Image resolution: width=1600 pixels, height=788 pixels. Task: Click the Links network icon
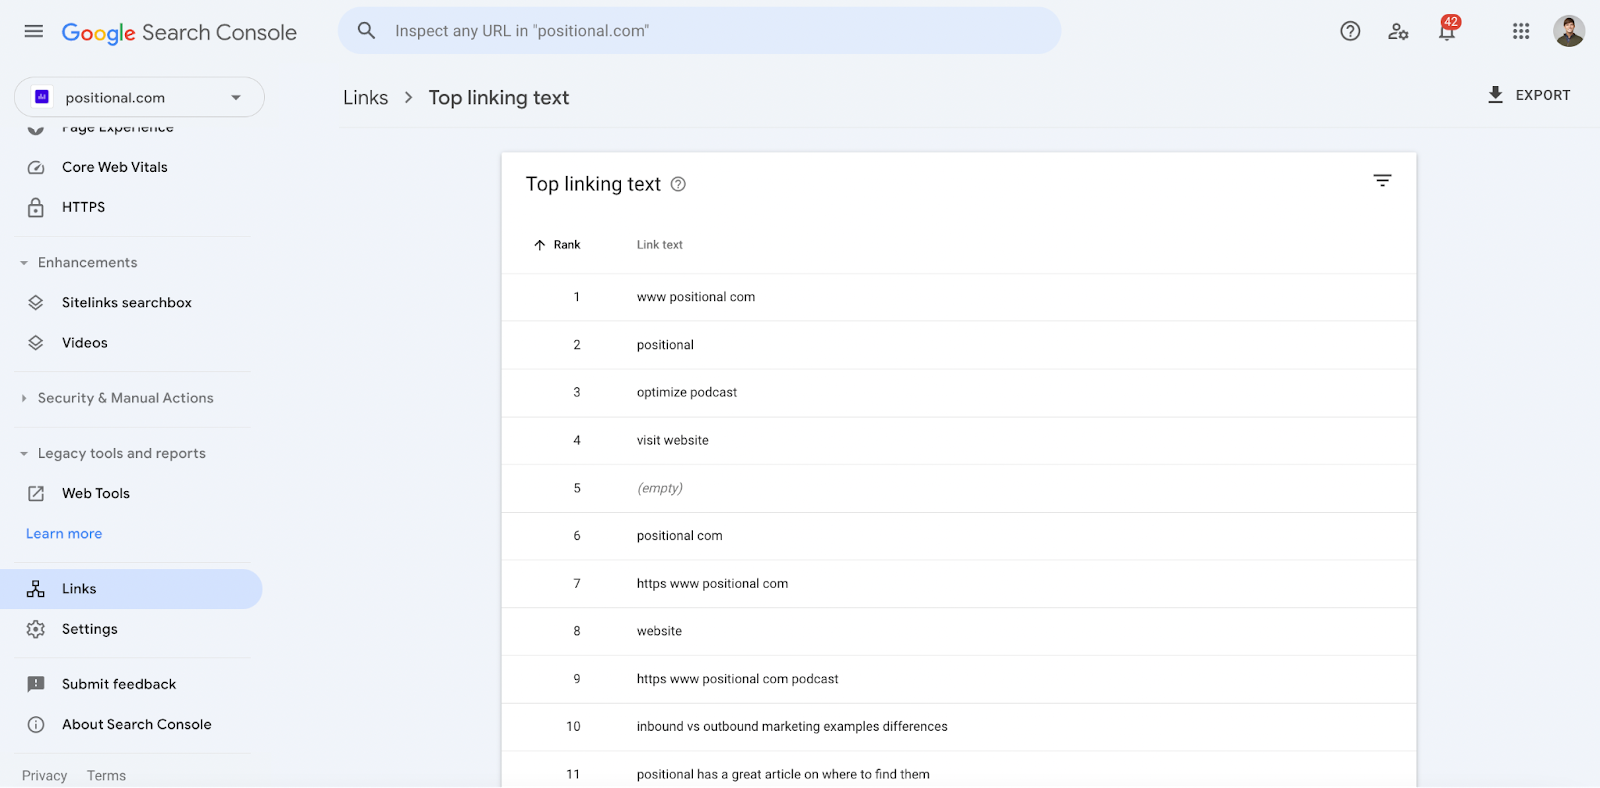[36, 589]
